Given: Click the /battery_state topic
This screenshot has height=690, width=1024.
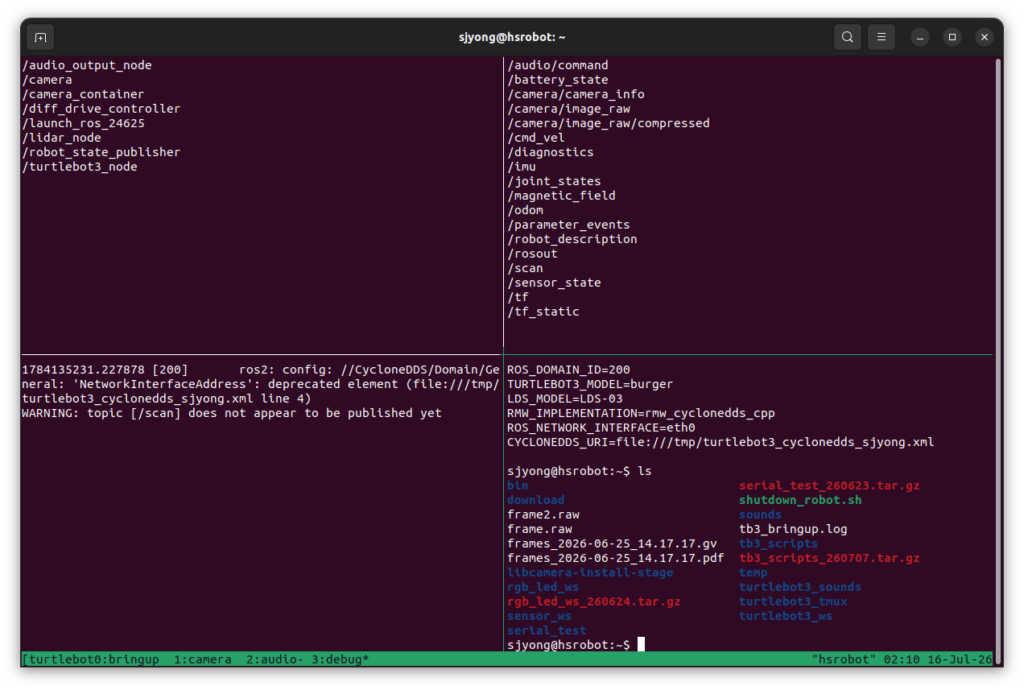Looking at the screenshot, I should tap(558, 80).
